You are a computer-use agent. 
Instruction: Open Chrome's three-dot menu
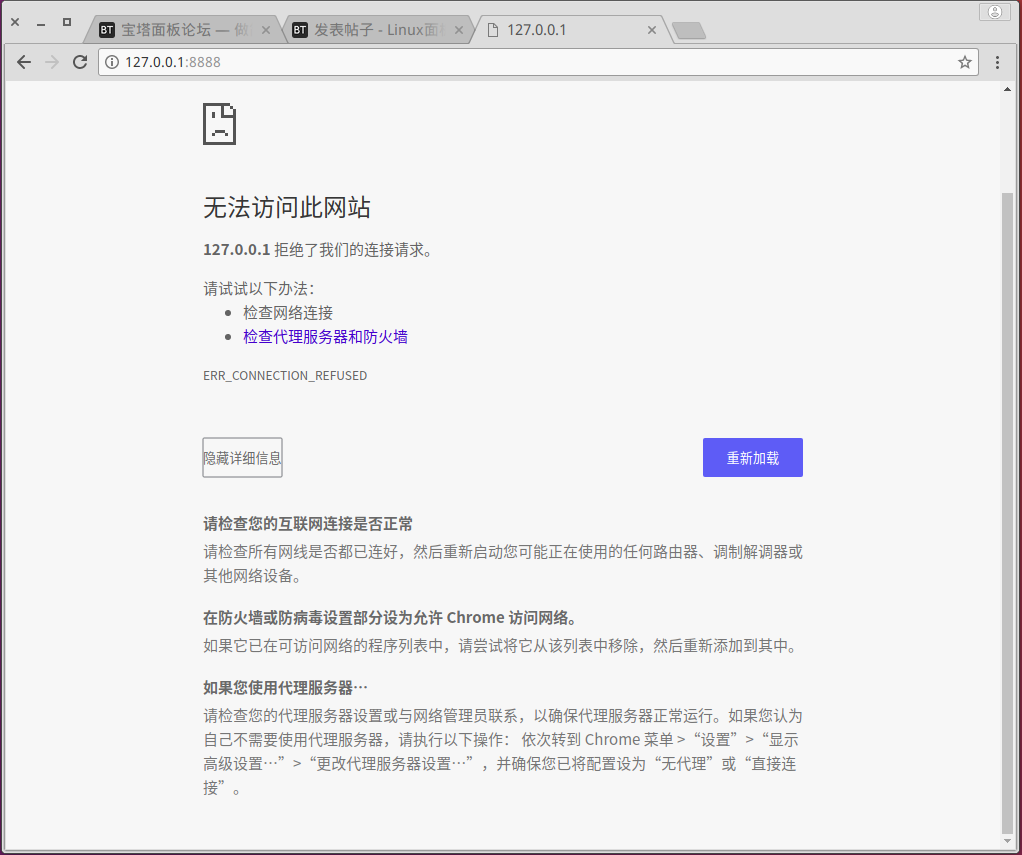click(x=997, y=62)
